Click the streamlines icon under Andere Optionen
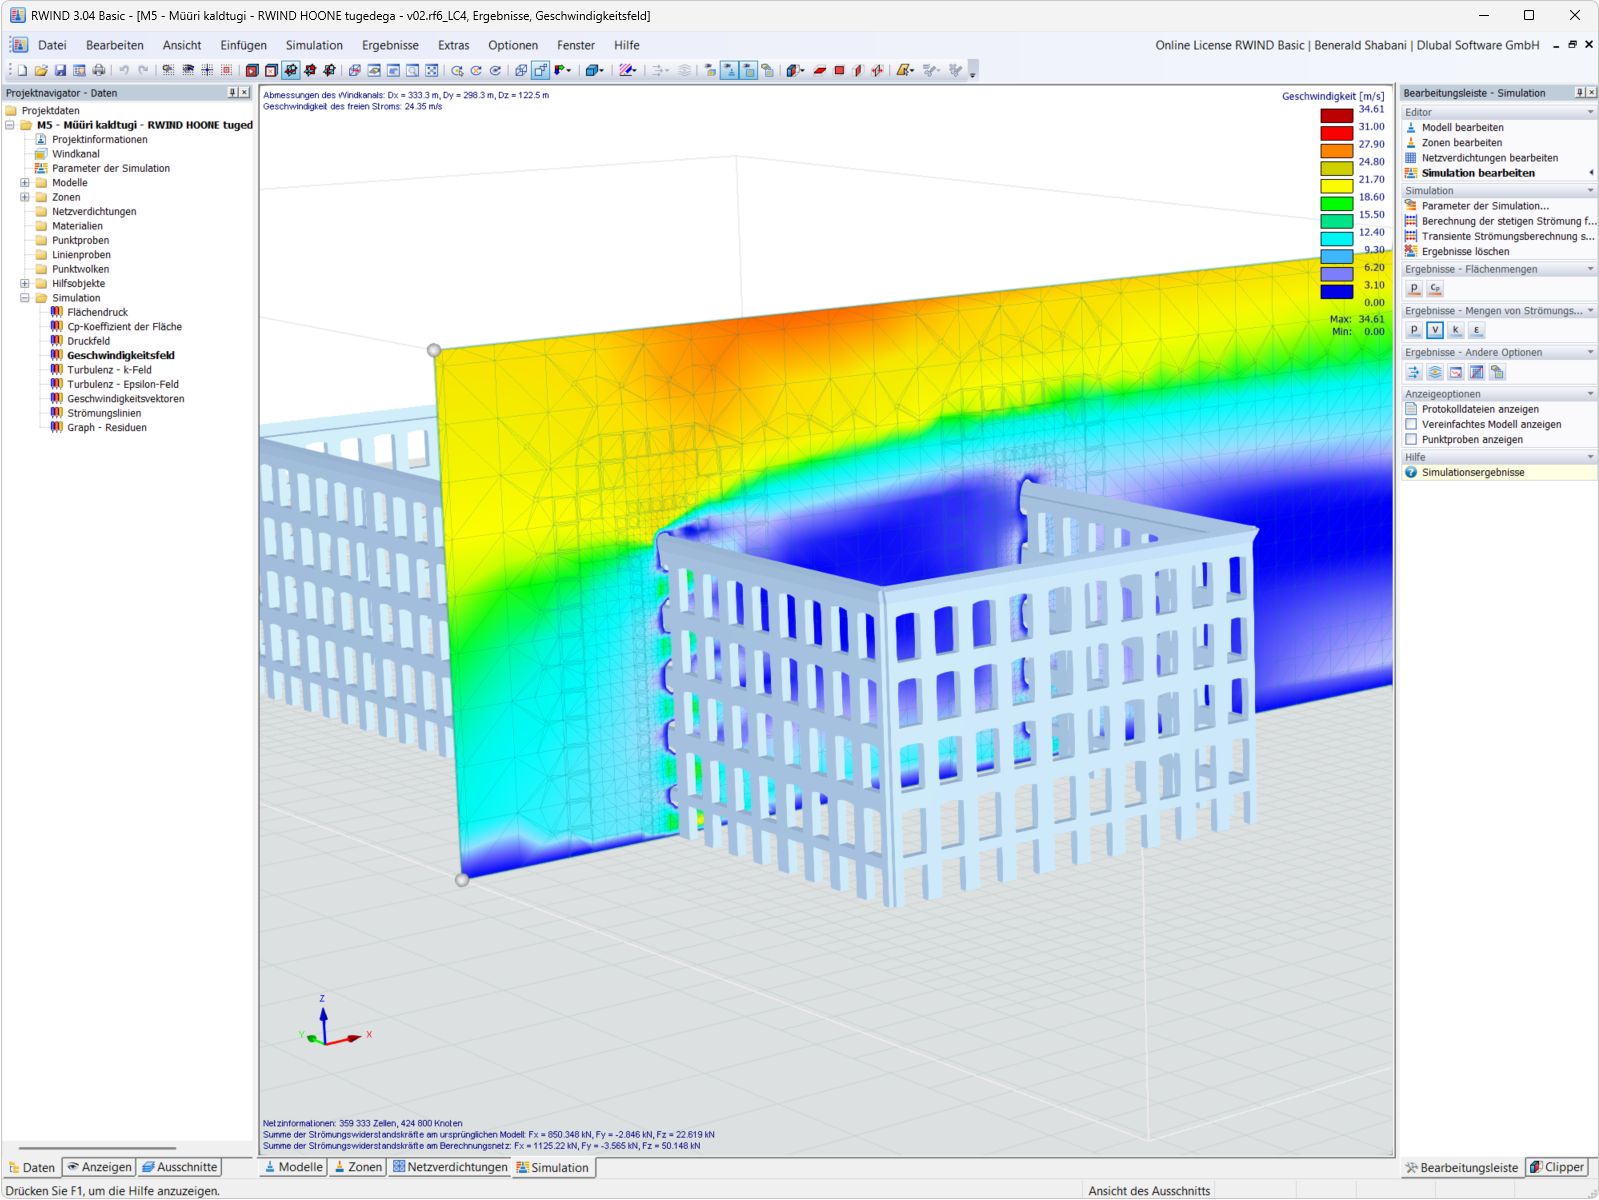The height and width of the screenshot is (1200, 1599). (x=1435, y=372)
